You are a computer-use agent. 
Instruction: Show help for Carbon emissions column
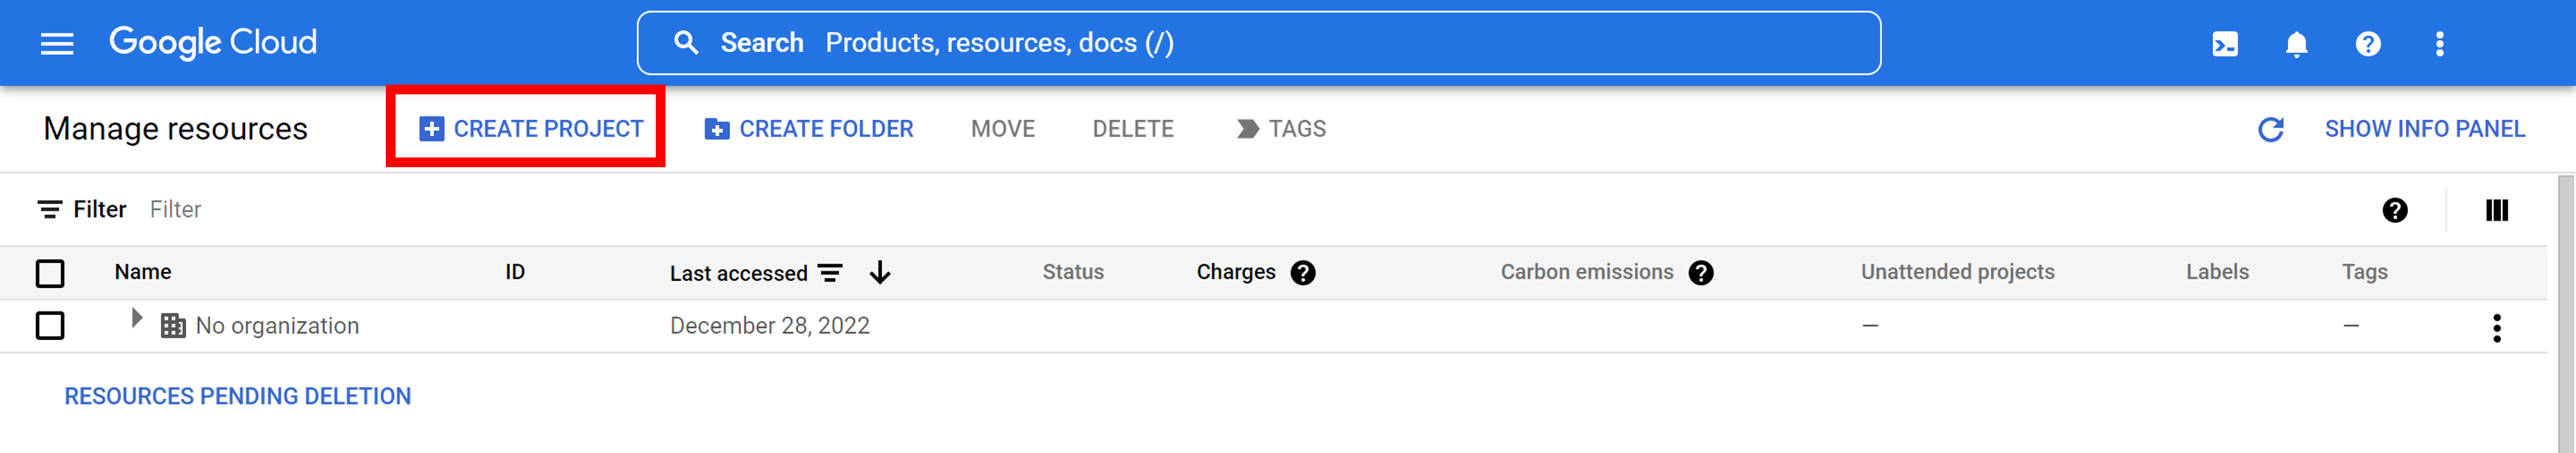(x=1701, y=273)
